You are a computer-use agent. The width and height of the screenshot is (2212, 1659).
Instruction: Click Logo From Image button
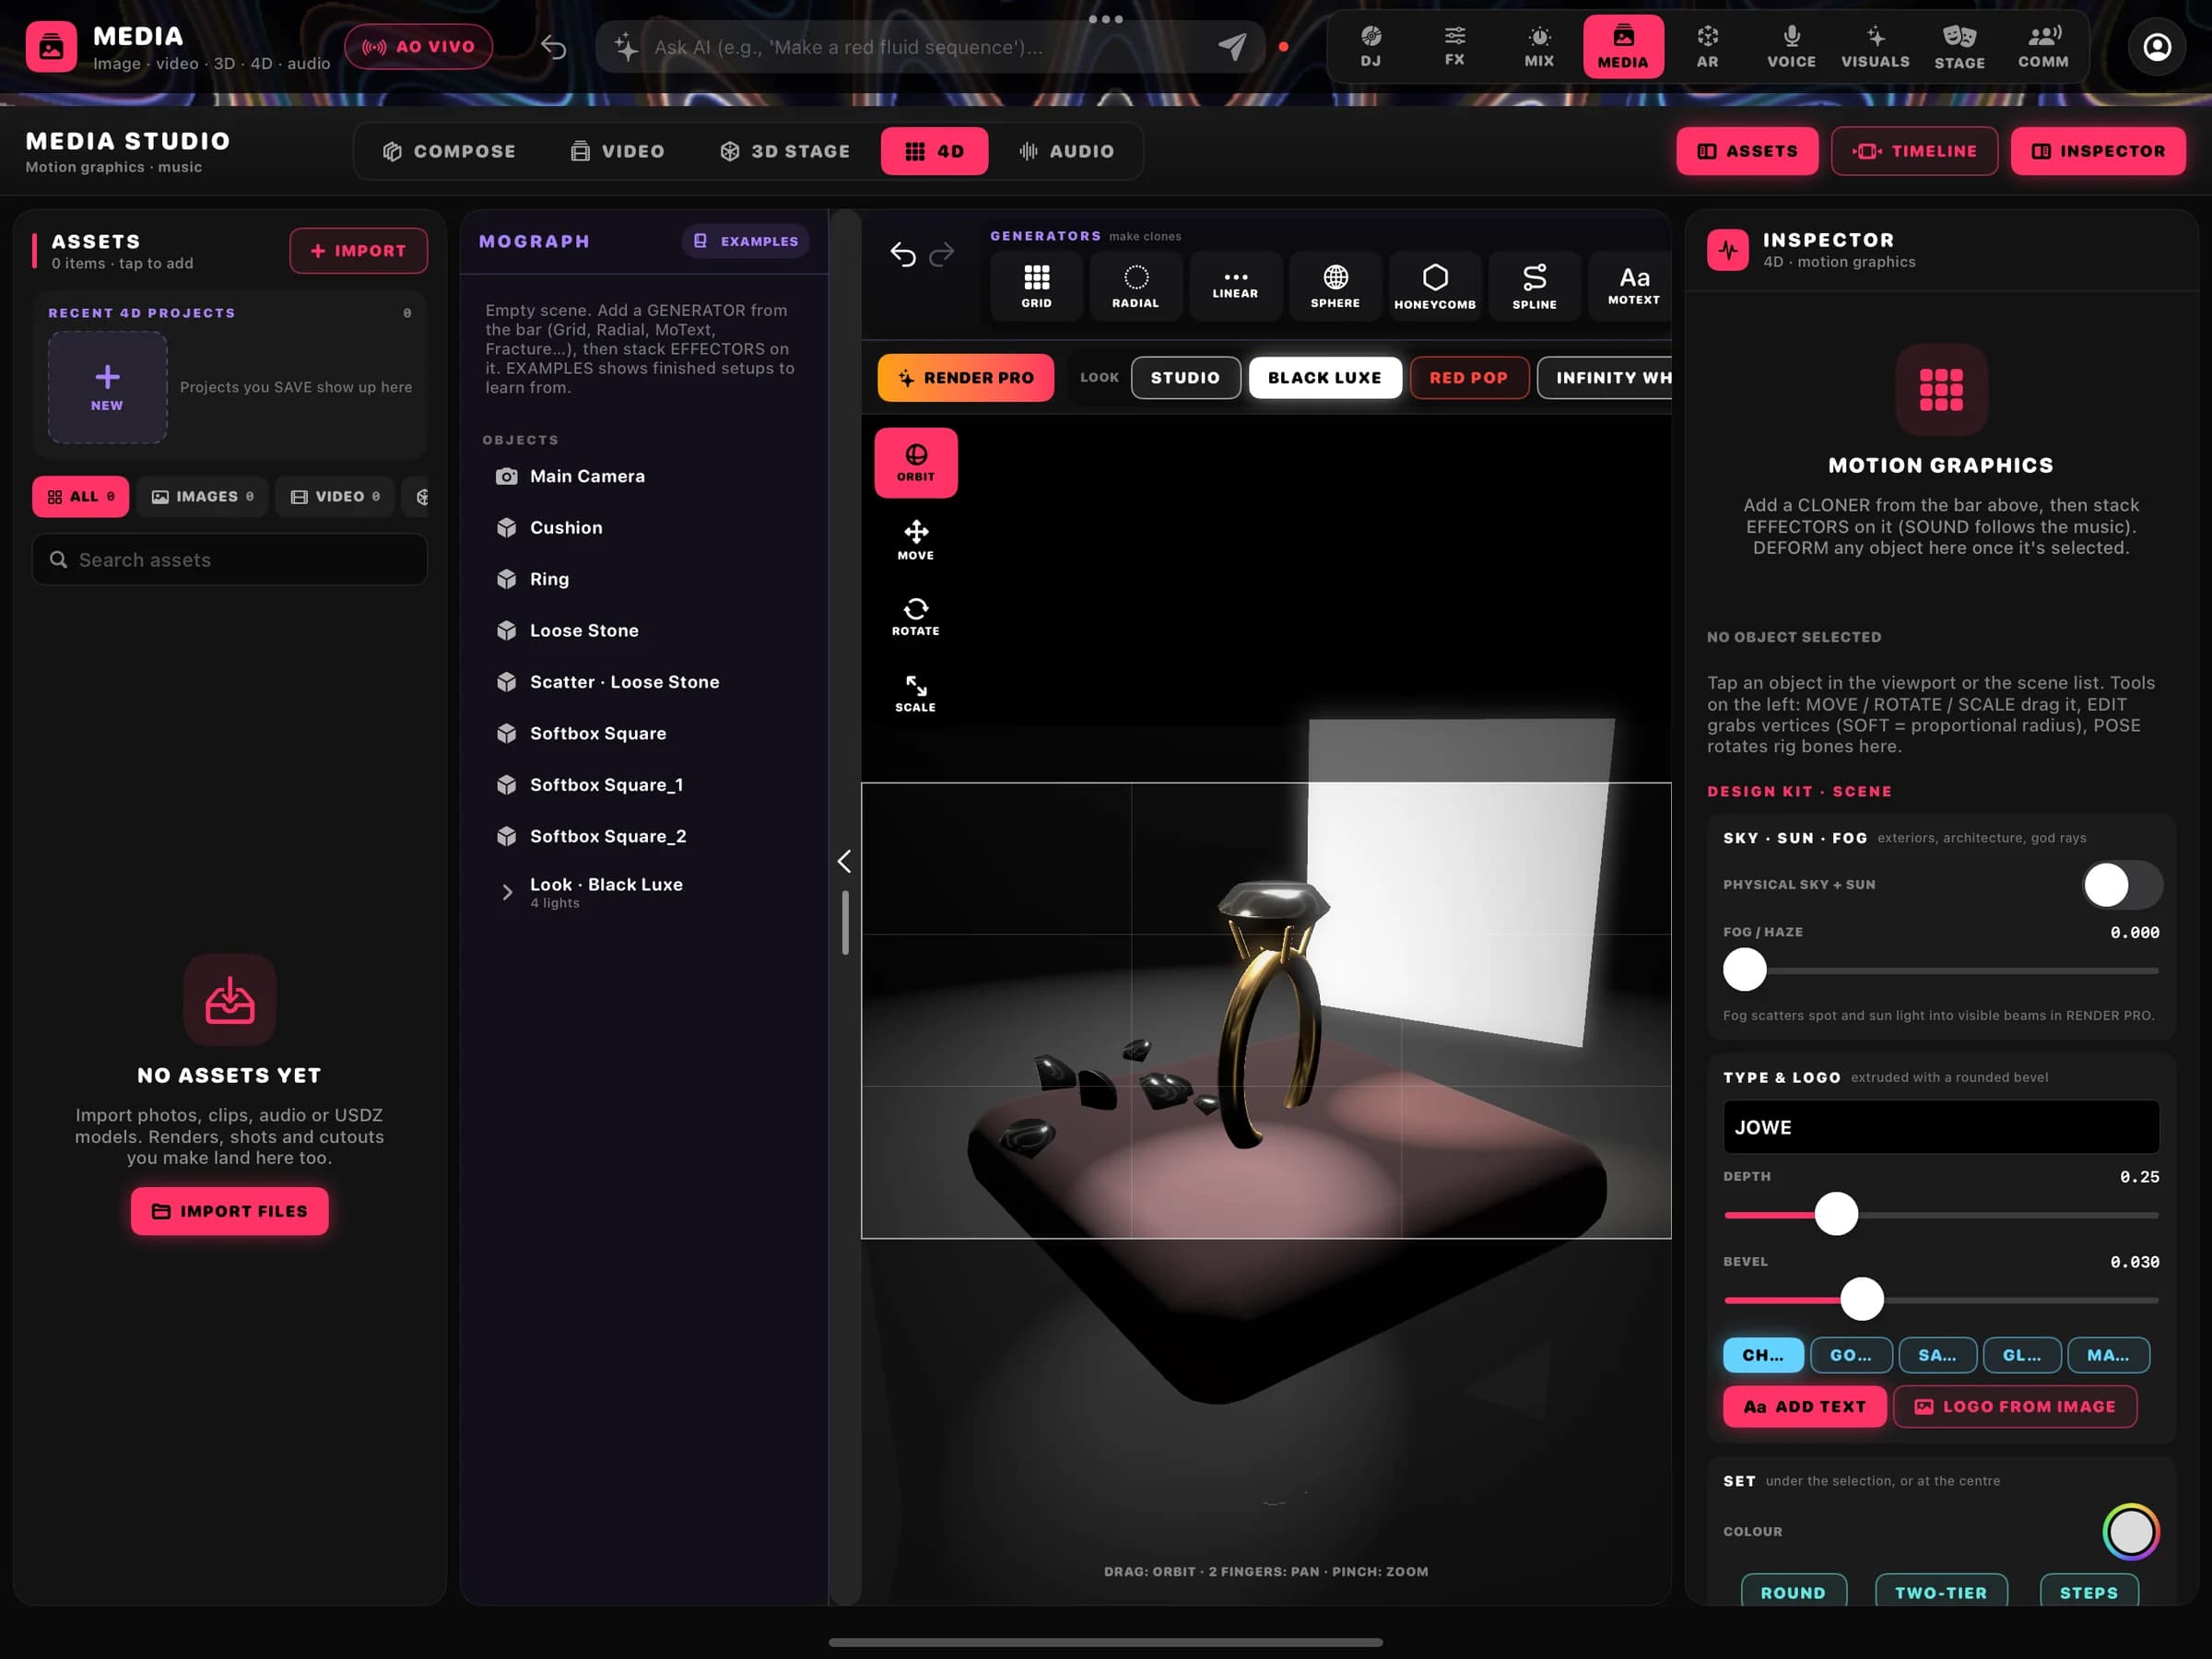(x=2014, y=1406)
